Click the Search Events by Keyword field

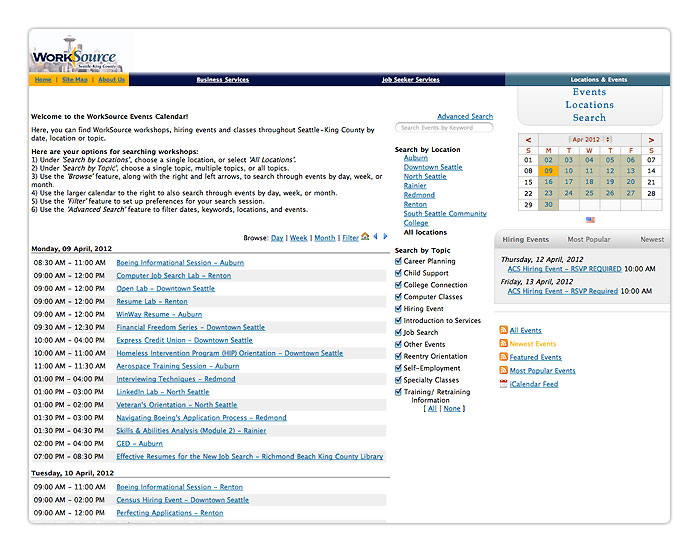click(x=444, y=128)
